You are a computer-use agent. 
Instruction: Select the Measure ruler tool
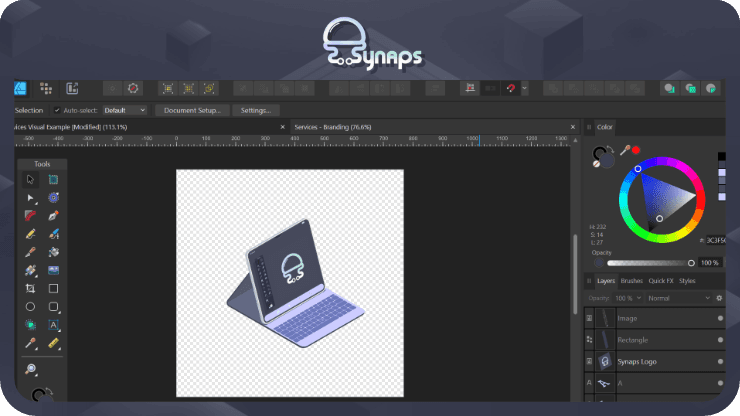tap(53, 343)
